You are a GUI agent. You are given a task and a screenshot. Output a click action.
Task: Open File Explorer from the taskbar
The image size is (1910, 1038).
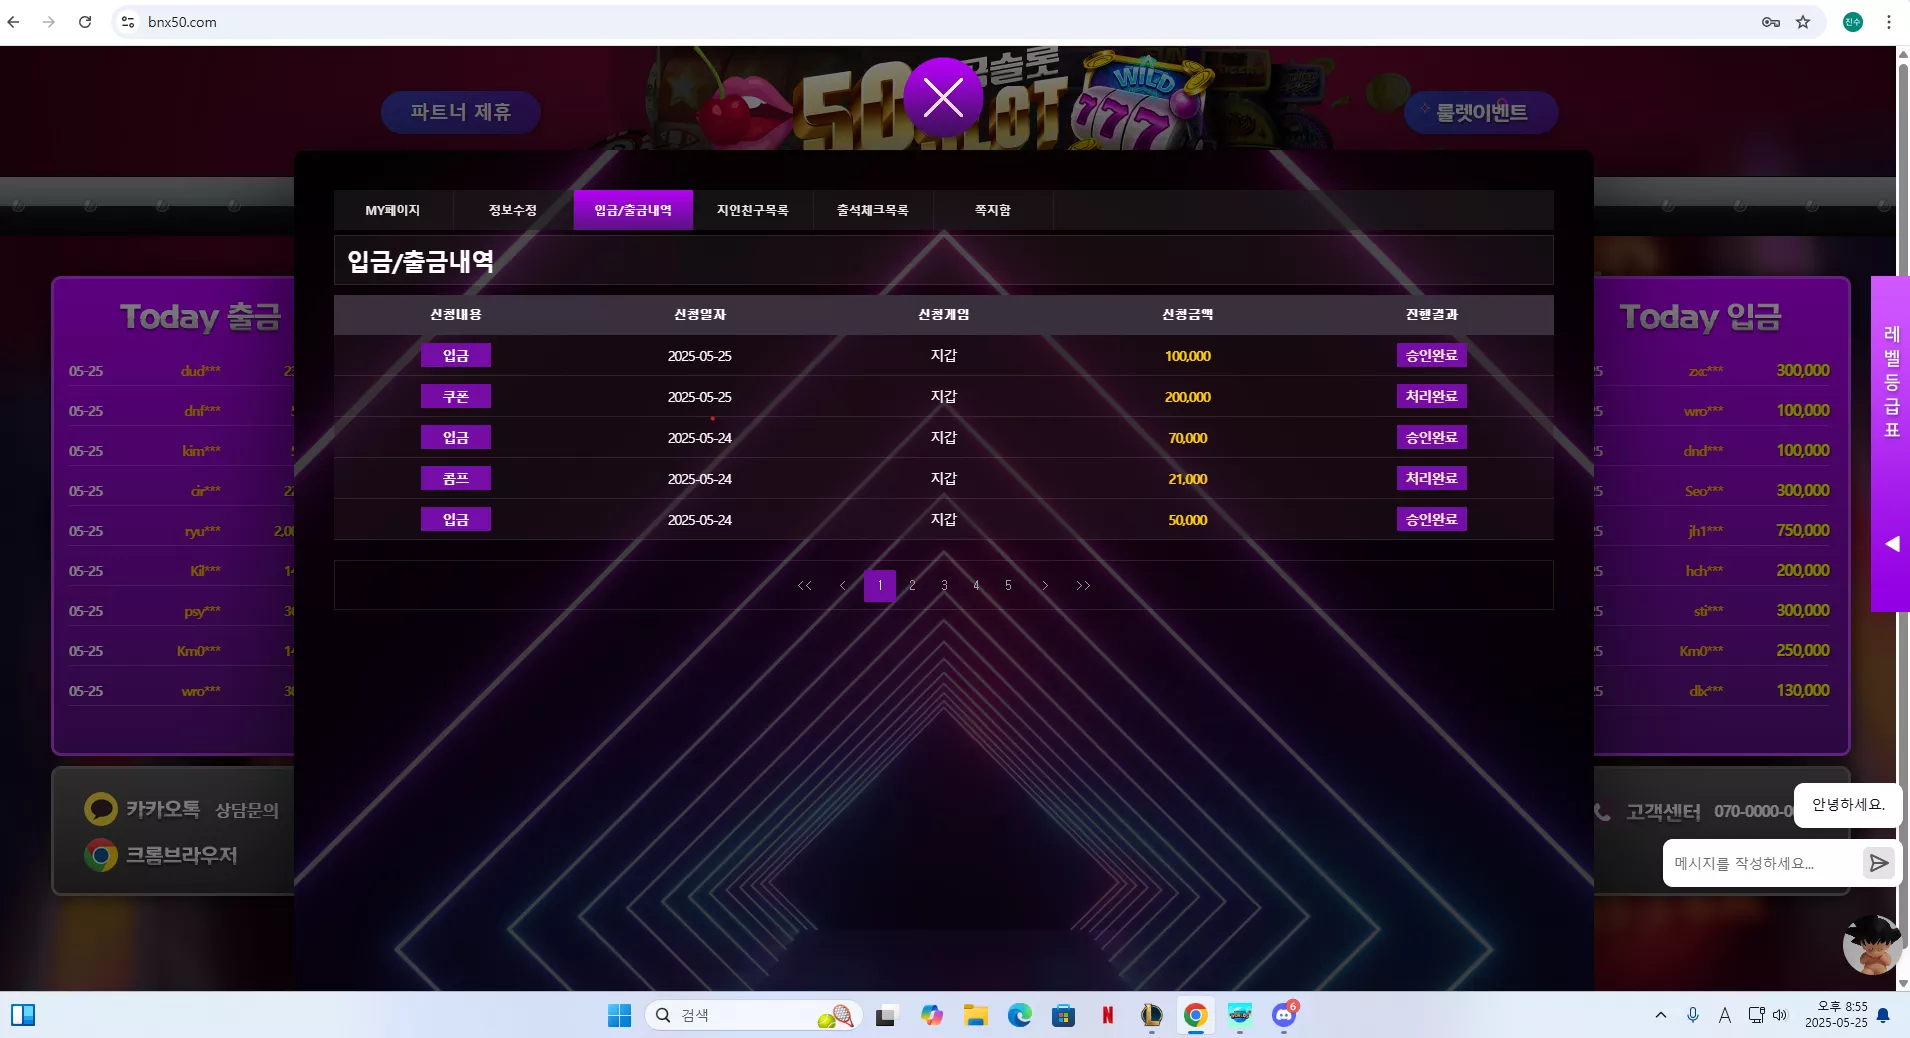[975, 1016]
